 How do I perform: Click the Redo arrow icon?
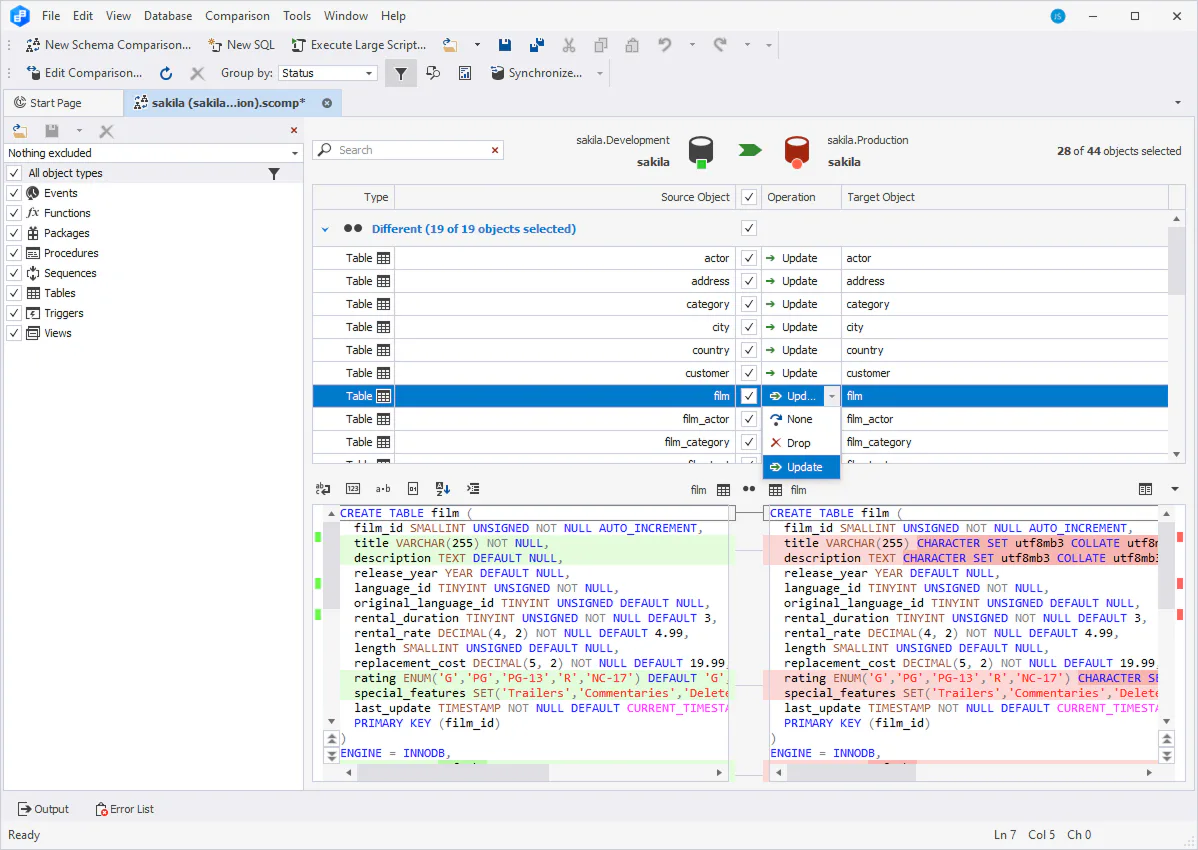click(x=720, y=45)
